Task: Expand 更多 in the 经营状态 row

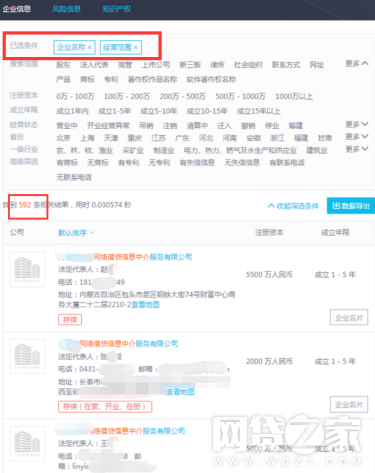Action: [x=357, y=124]
